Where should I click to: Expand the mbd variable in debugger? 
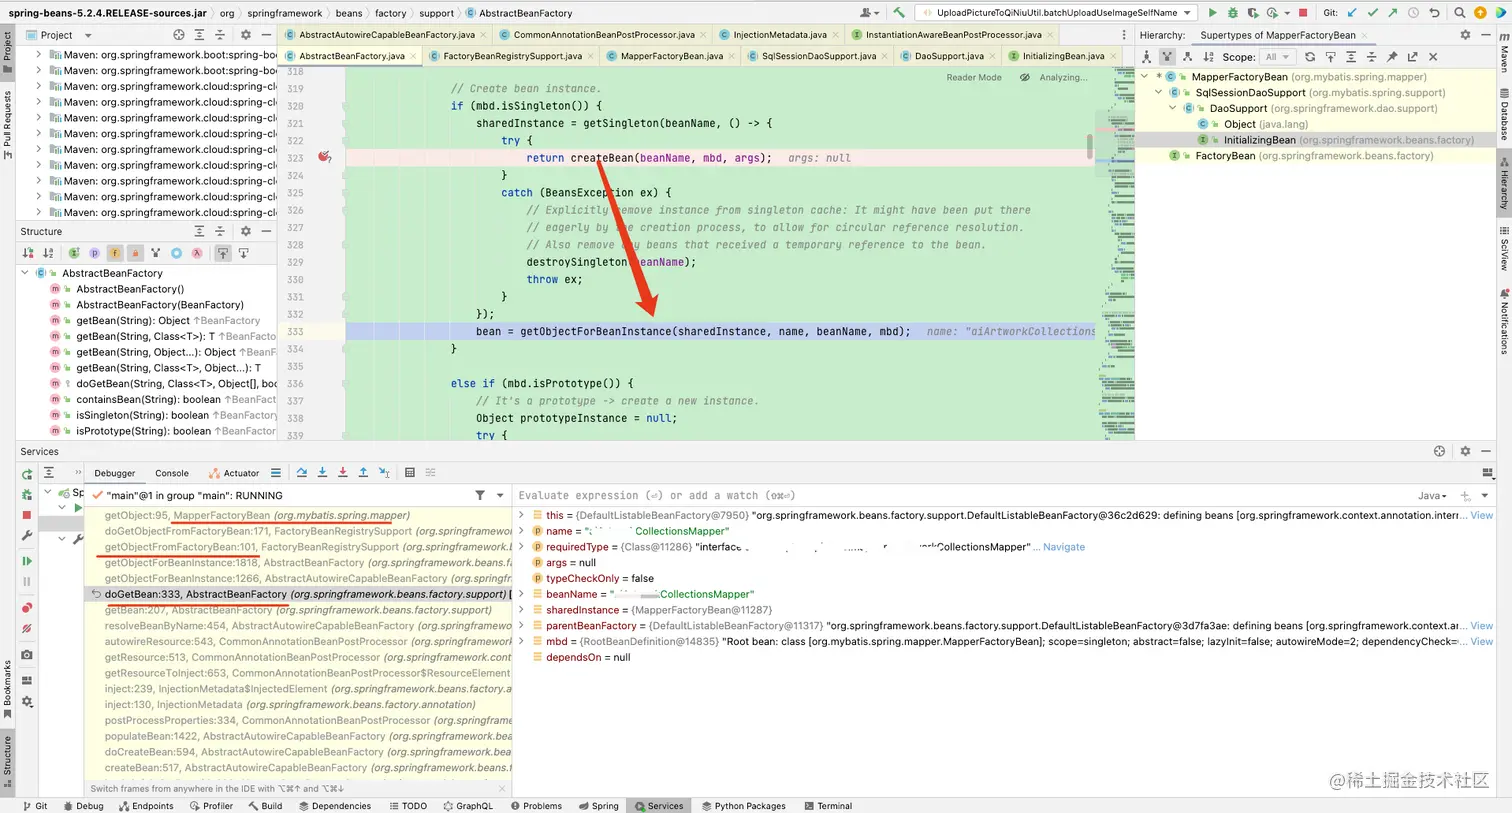coord(521,641)
